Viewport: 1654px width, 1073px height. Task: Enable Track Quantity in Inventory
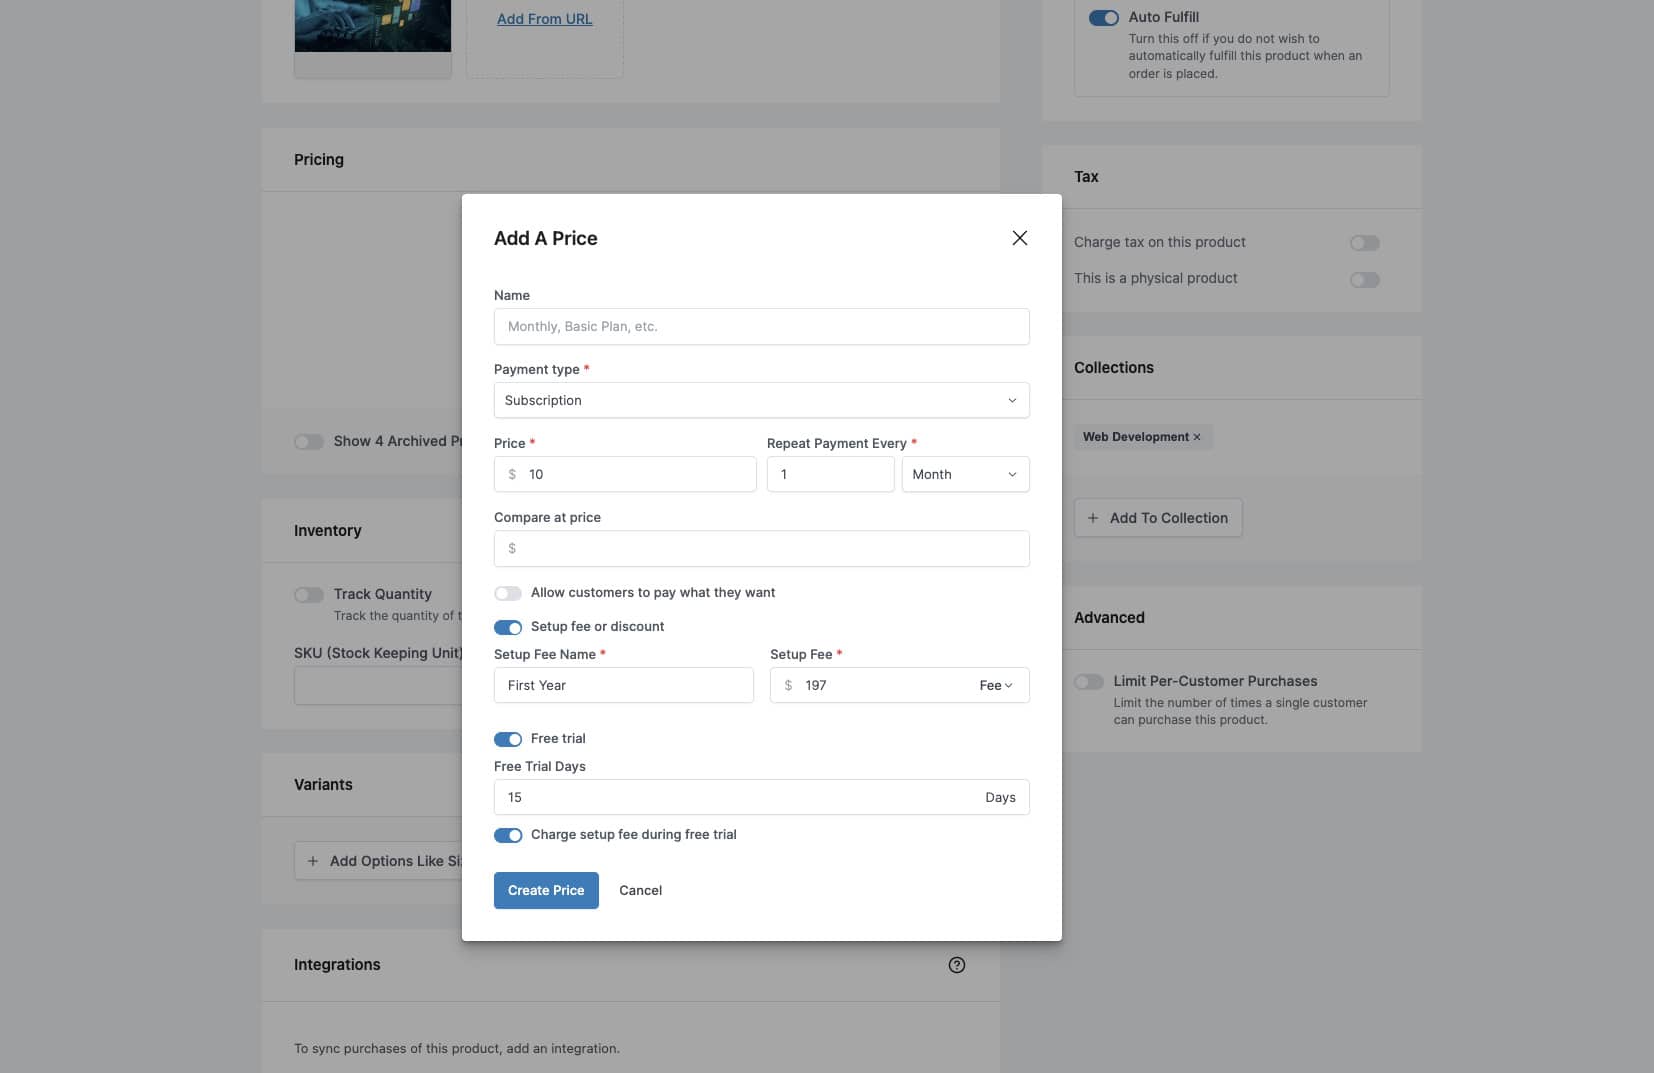[308, 594]
